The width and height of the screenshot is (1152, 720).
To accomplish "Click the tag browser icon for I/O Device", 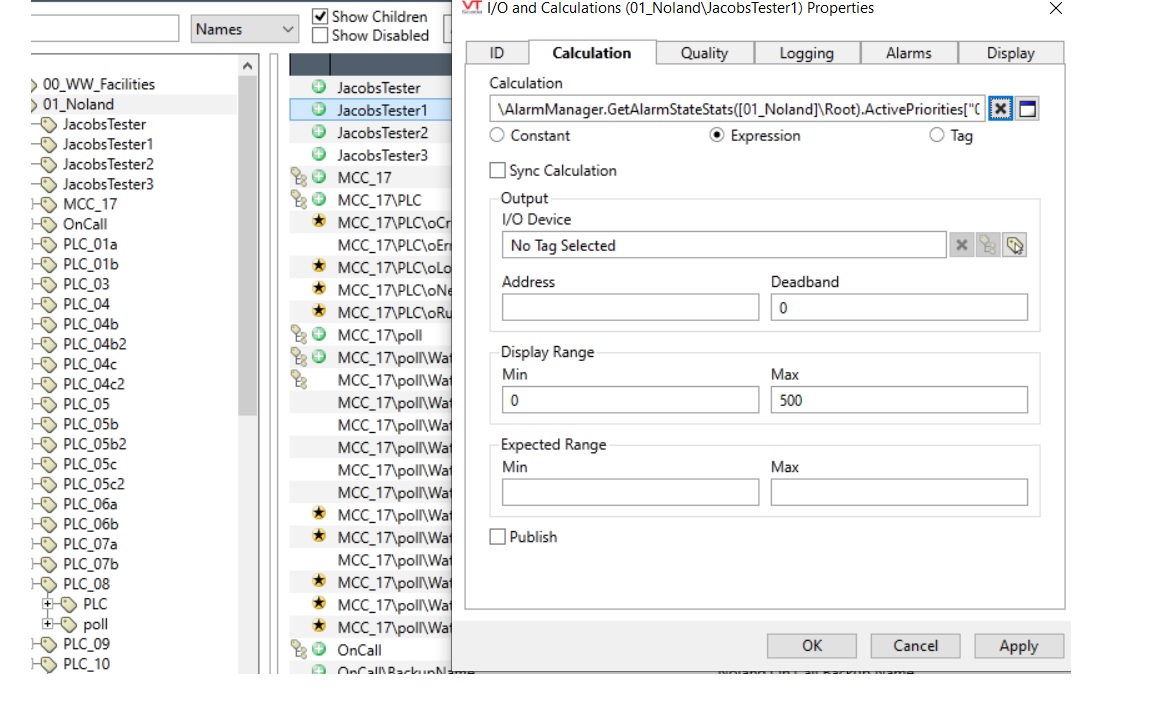I will pyautogui.click(x=1015, y=245).
